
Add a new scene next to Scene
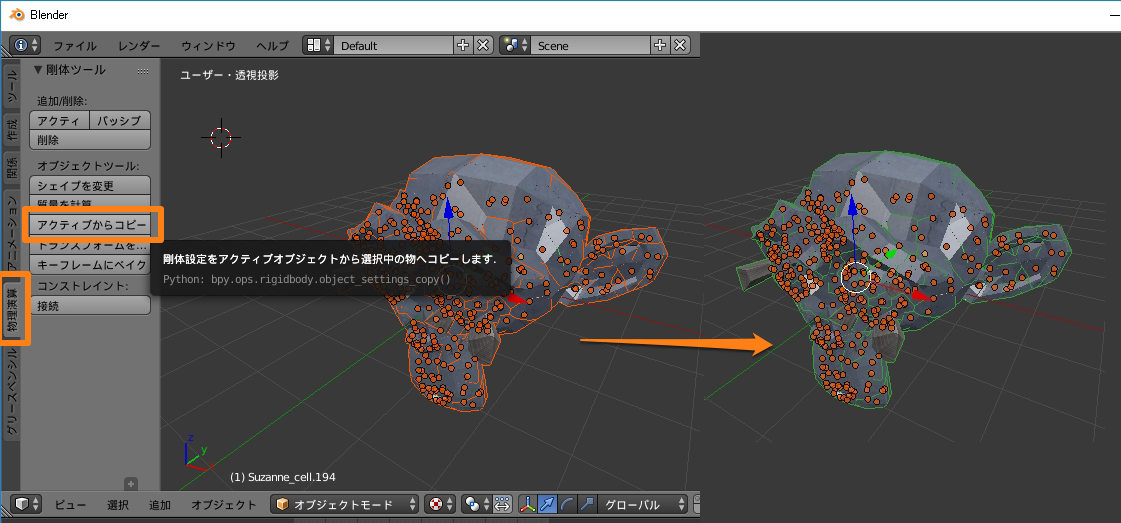[x=660, y=45]
